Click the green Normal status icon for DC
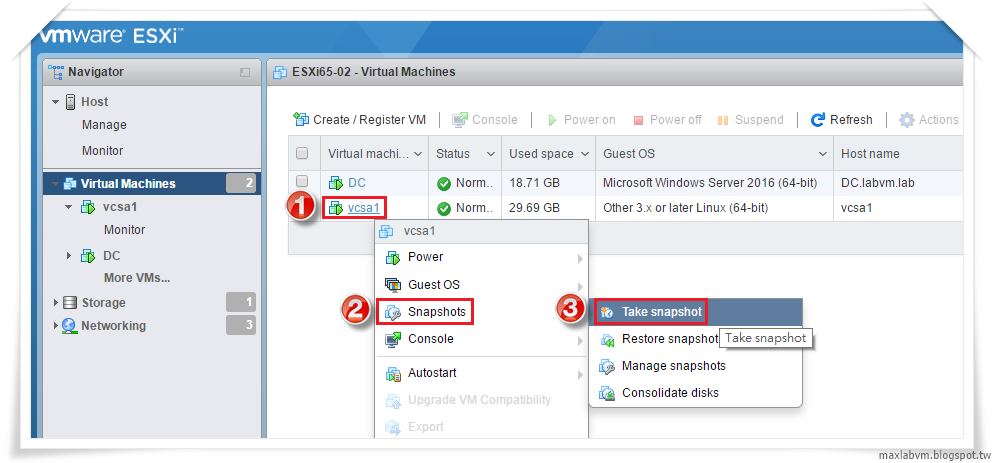The width and height of the screenshot is (994, 463). pyautogui.click(x=444, y=184)
